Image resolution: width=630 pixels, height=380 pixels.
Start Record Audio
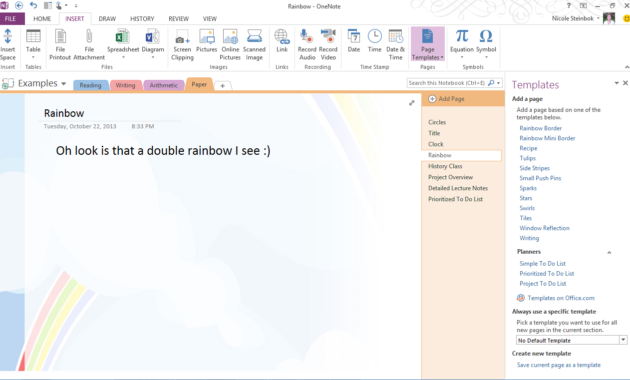coord(307,44)
